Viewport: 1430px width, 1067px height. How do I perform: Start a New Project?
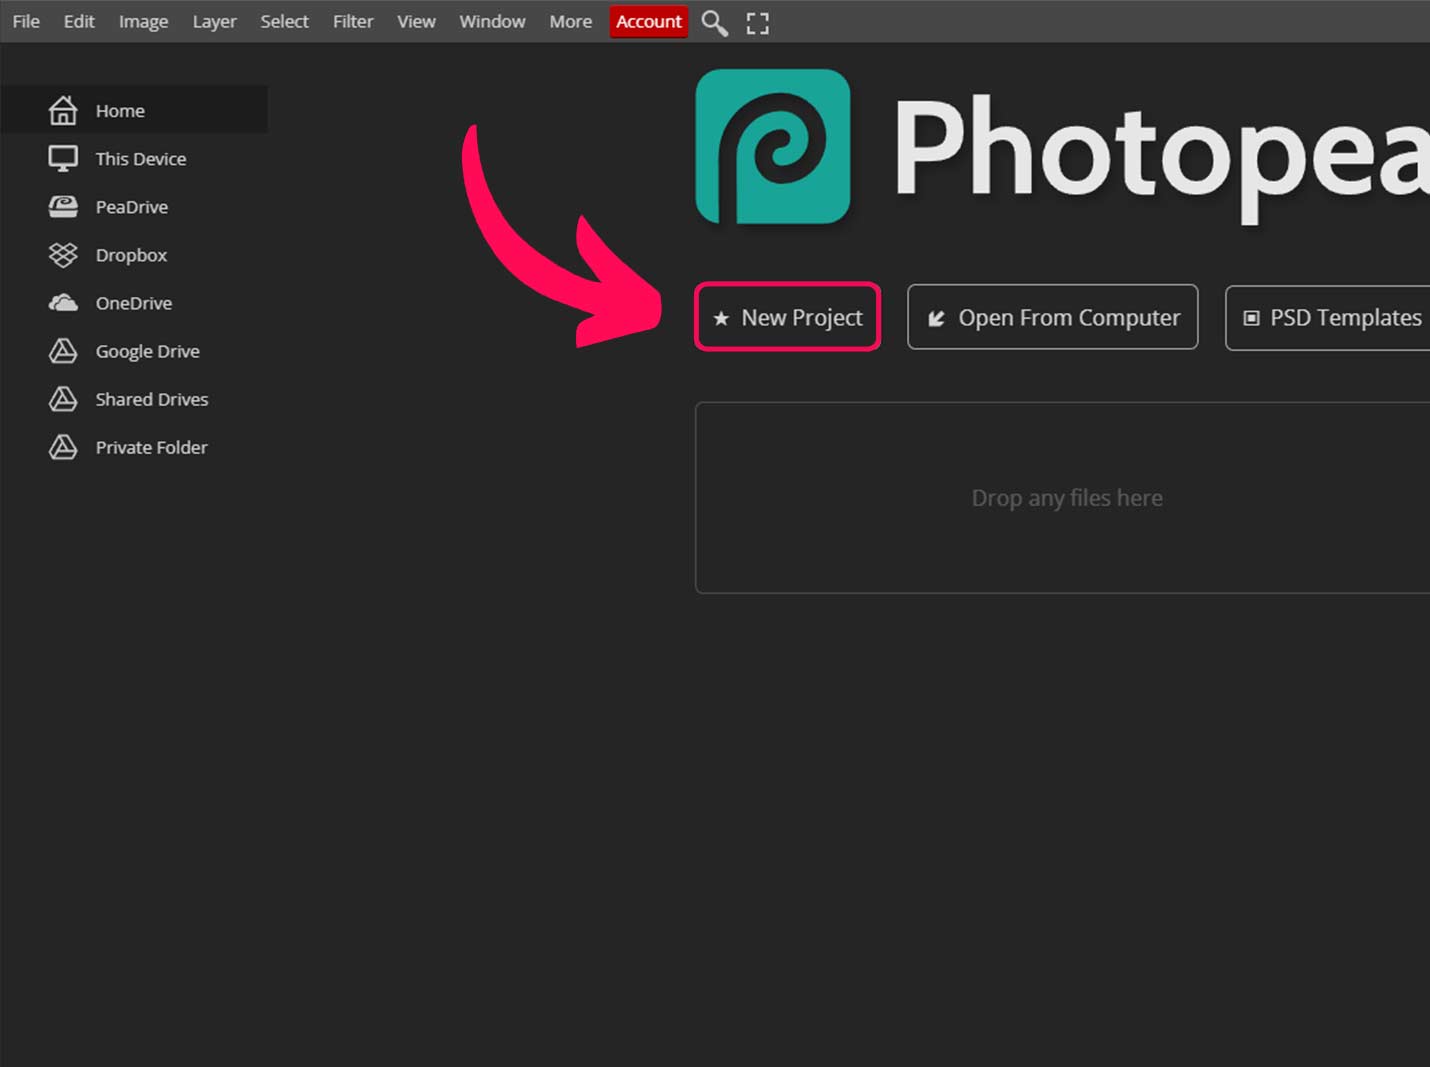tap(787, 317)
